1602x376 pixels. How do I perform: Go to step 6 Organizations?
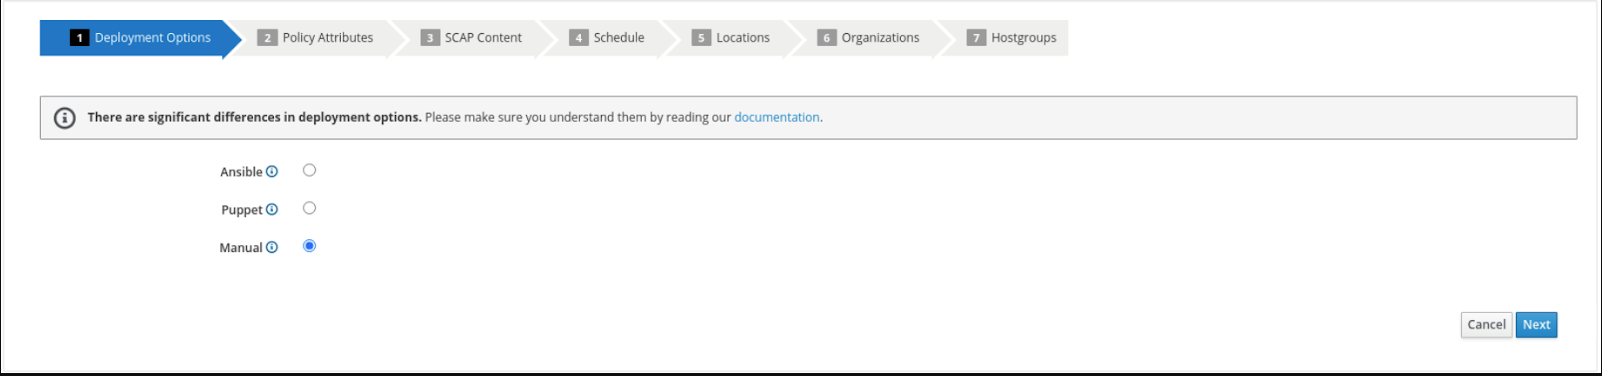868,38
